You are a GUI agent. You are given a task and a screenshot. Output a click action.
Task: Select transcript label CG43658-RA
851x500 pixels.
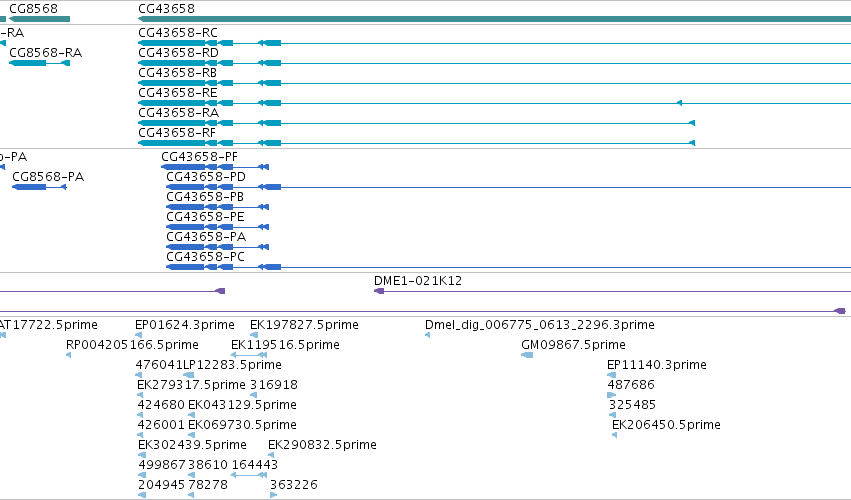[179, 112]
